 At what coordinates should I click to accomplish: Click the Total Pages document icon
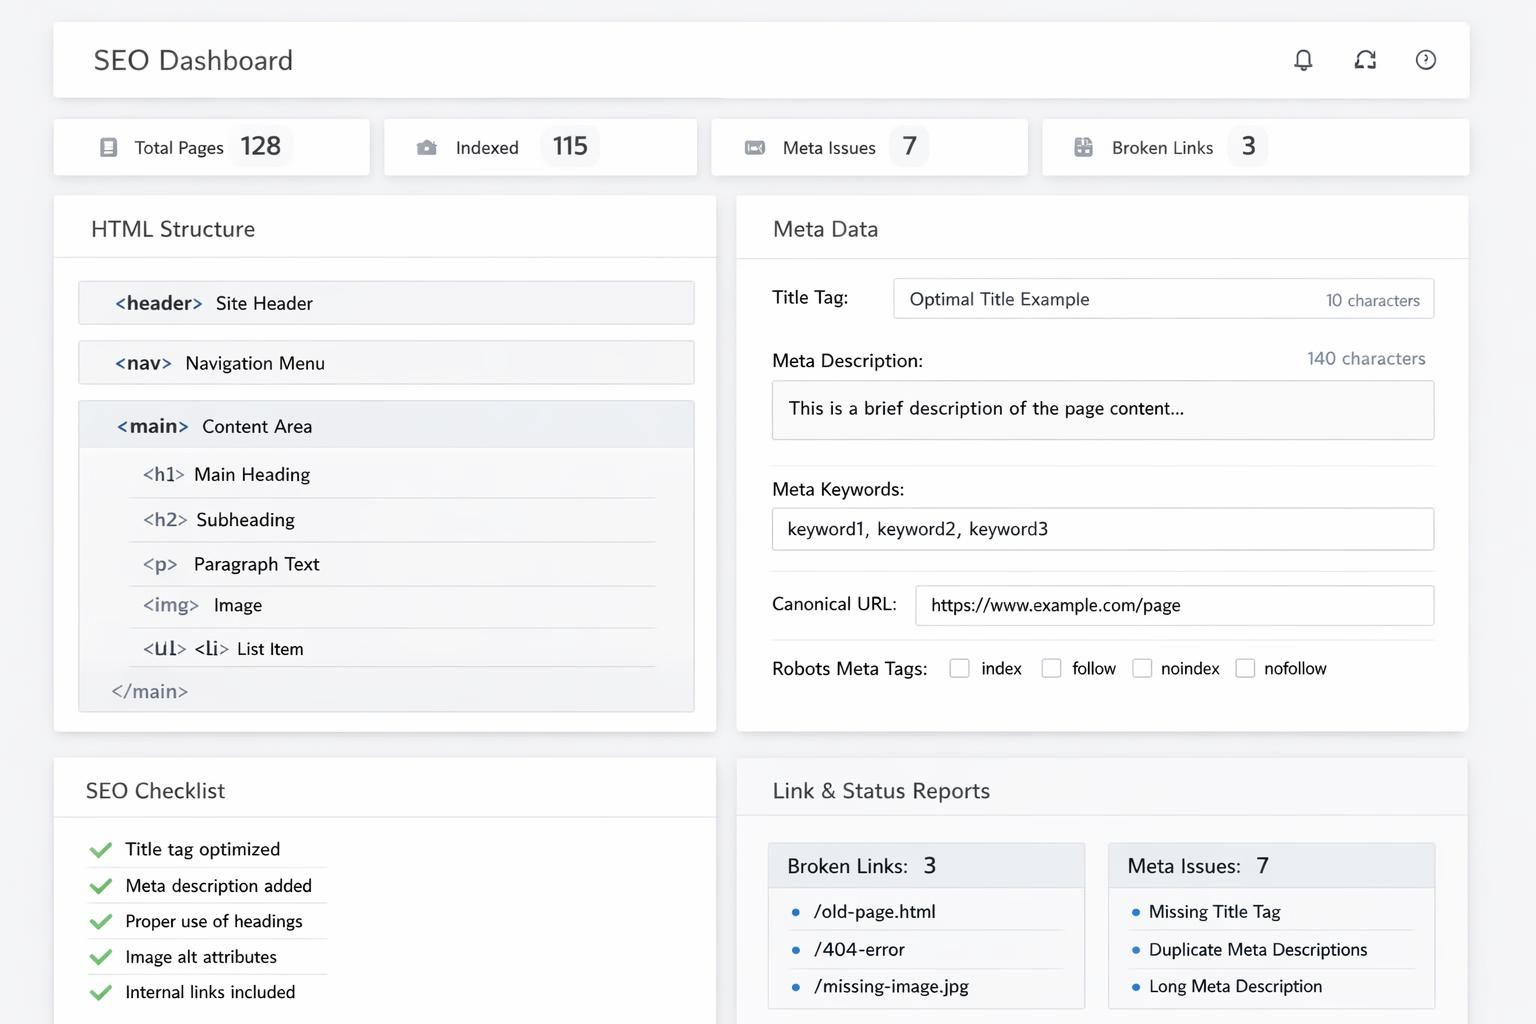[109, 148]
